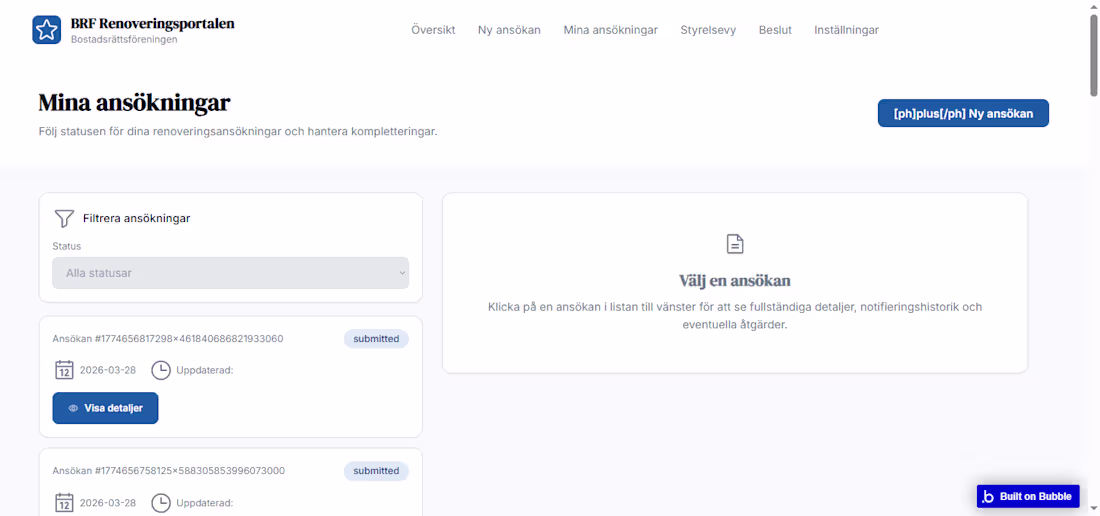Select Mina ansökningar in navigation
This screenshot has height=516, width=1100.
click(610, 30)
